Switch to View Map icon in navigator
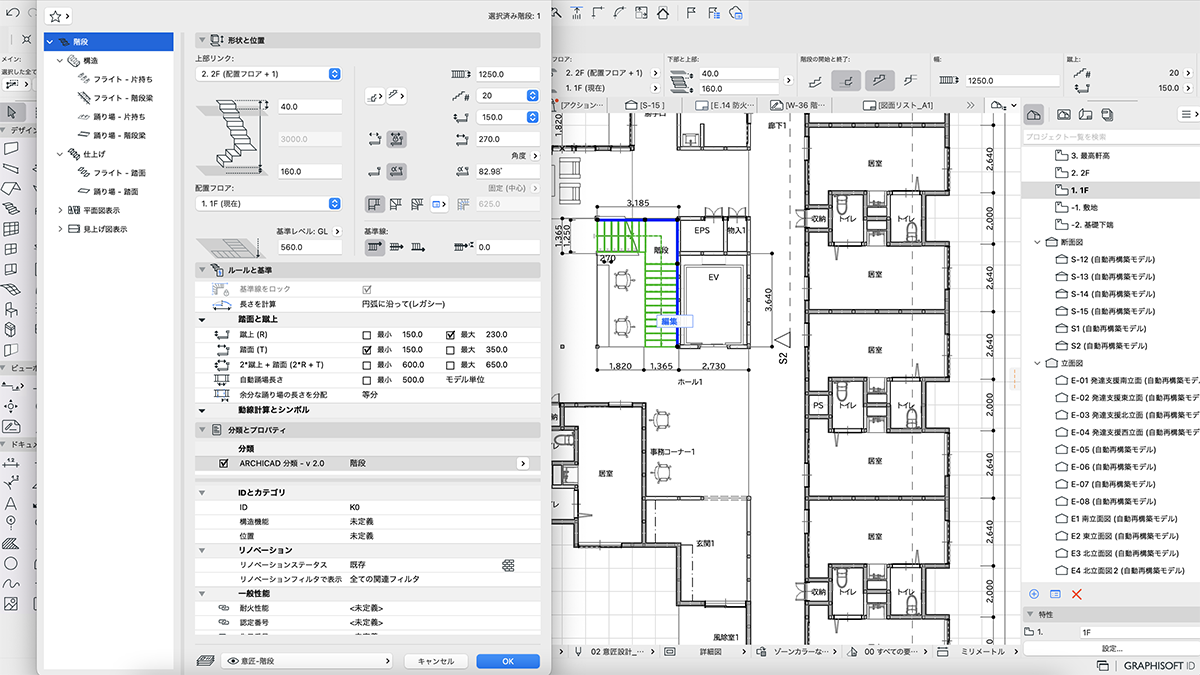The width and height of the screenshot is (1200, 675). [x=1063, y=115]
